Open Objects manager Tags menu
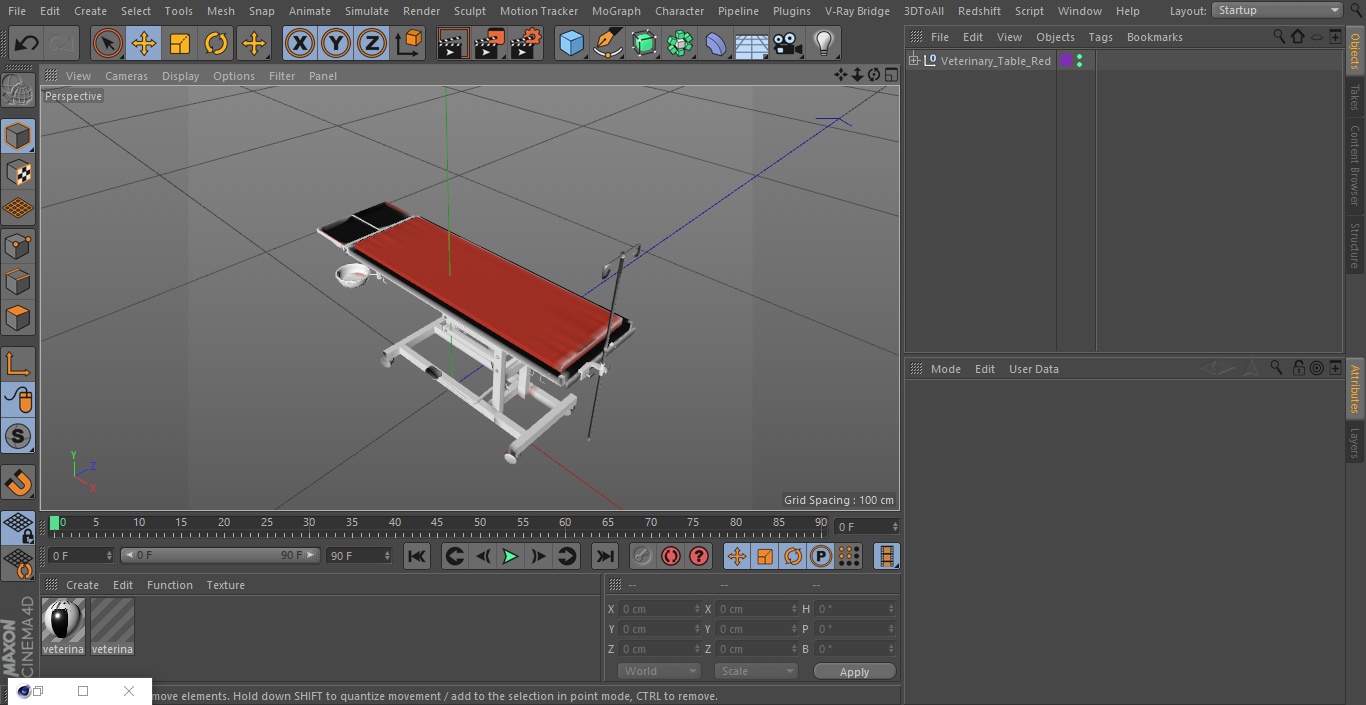The image size is (1366, 705). pos(1100,37)
